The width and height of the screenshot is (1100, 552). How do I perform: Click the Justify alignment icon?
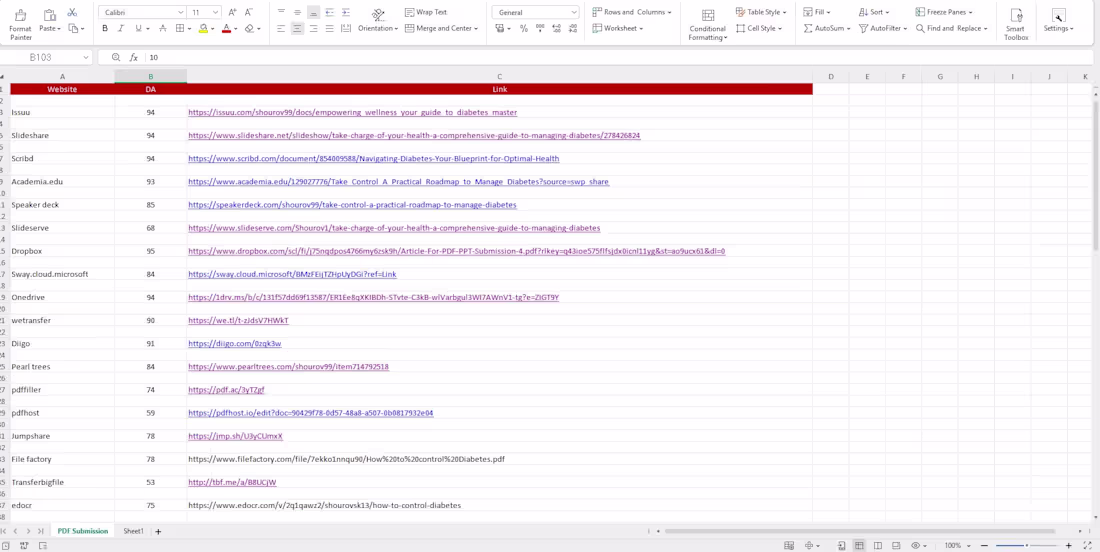(330, 28)
